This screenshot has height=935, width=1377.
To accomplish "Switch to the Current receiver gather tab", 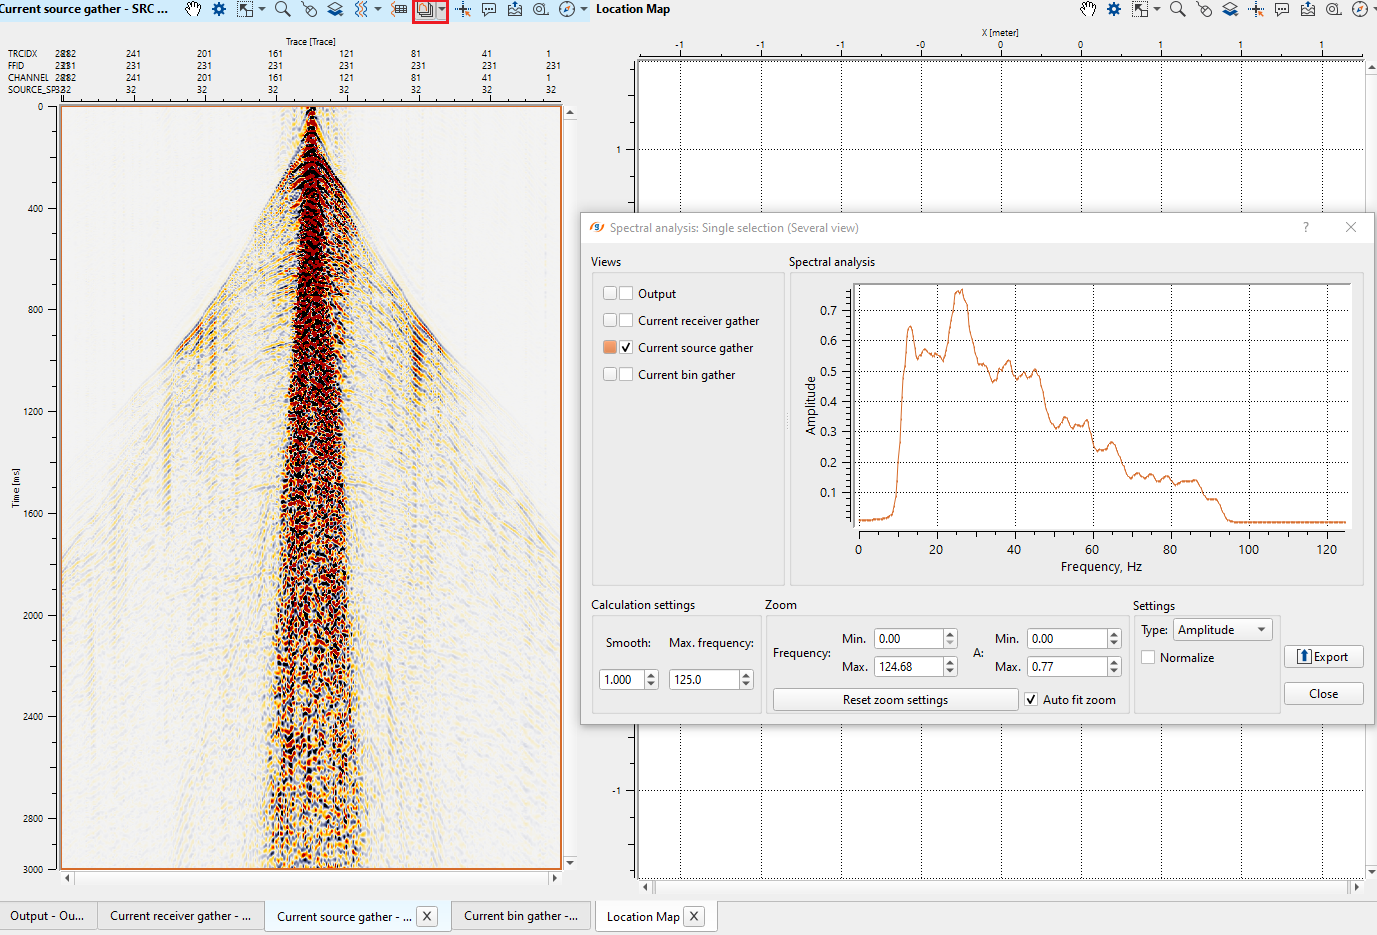I will pos(180,916).
